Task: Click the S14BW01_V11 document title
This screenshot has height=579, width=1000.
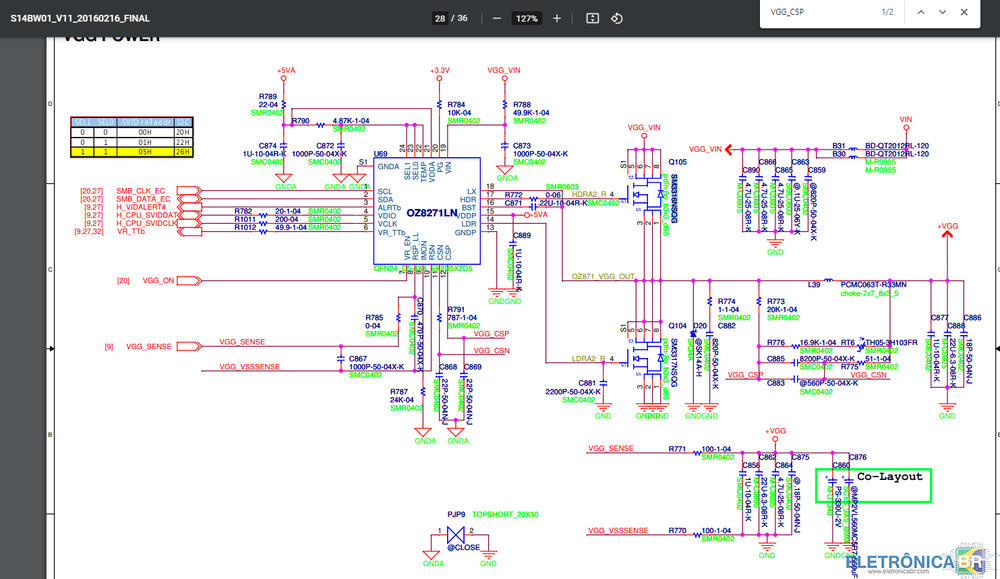Action: 80,18
